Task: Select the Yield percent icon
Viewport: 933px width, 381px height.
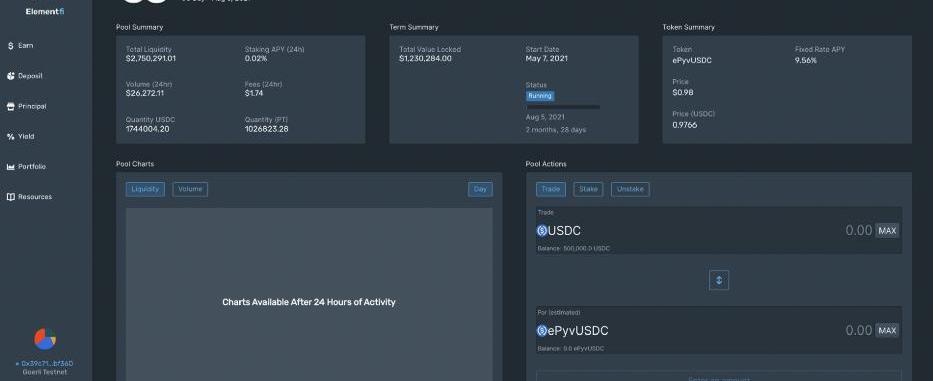Action: click(11, 136)
